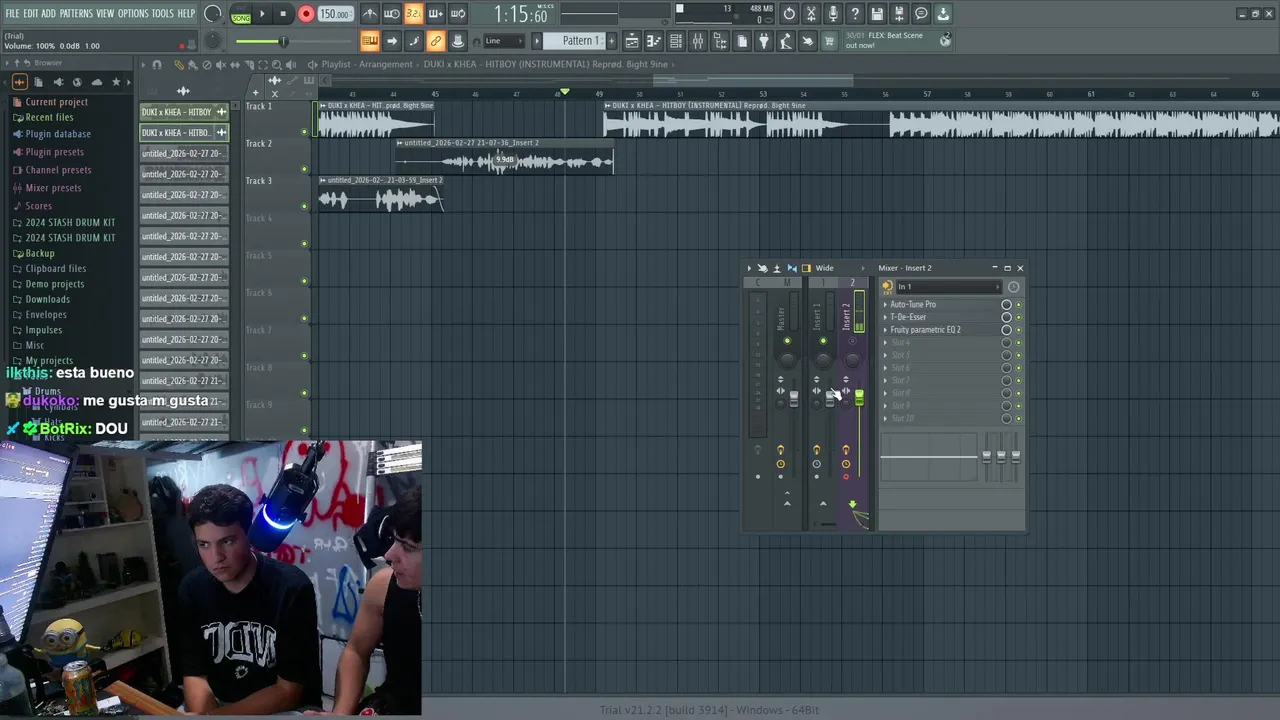The height and width of the screenshot is (720, 1280).
Task: Mute the Master channel green LED
Action: 787,341
